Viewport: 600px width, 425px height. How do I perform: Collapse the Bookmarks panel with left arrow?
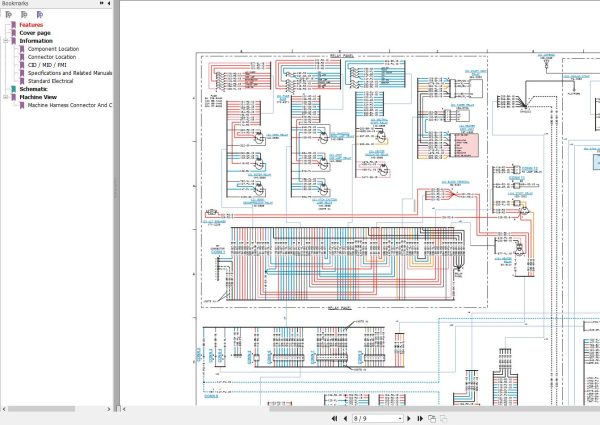(x=109, y=3)
